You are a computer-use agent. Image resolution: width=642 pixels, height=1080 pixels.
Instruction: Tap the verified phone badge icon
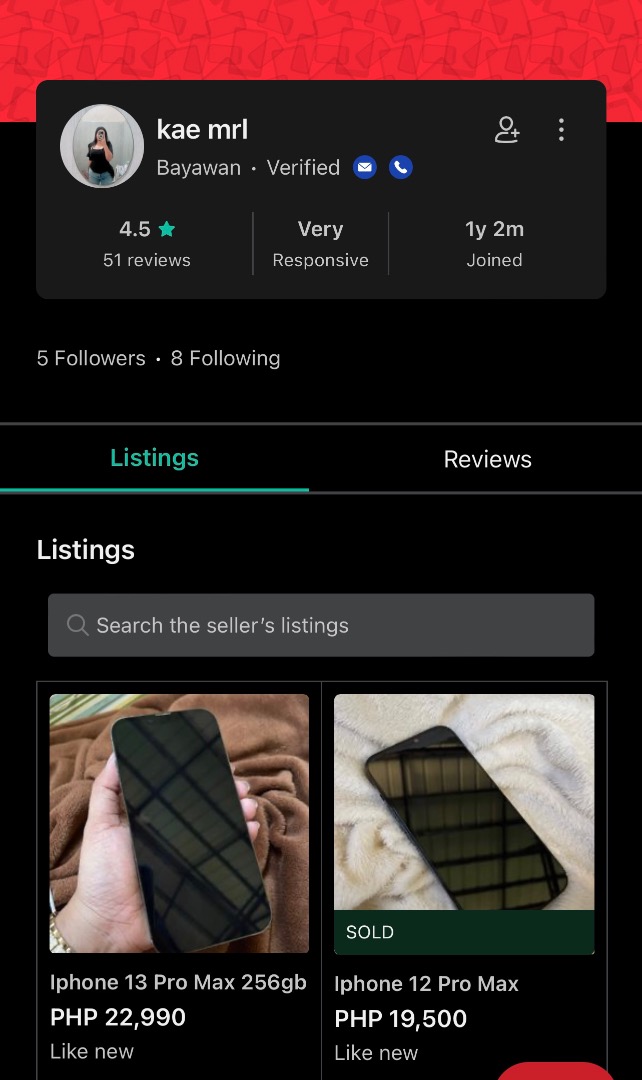pyautogui.click(x=401, y=167)
